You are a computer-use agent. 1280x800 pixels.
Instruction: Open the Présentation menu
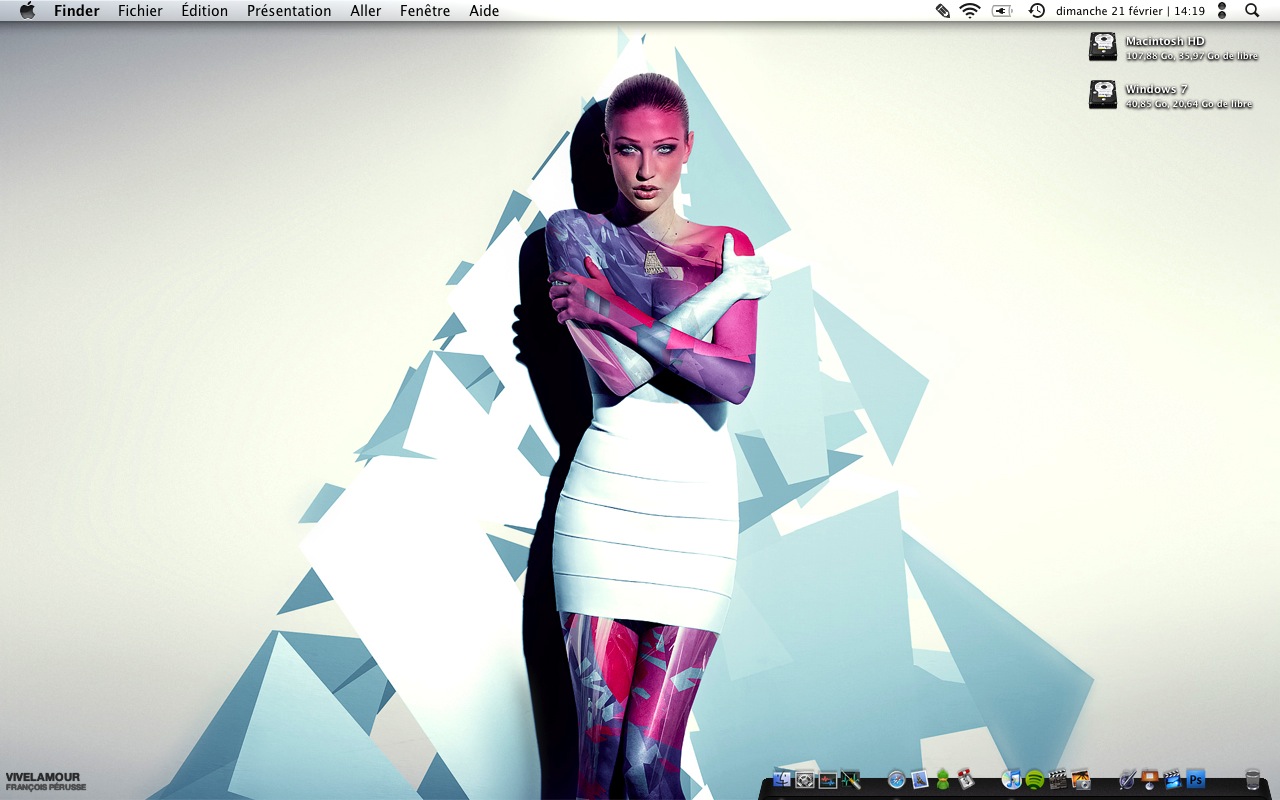[x=289, y=11]
